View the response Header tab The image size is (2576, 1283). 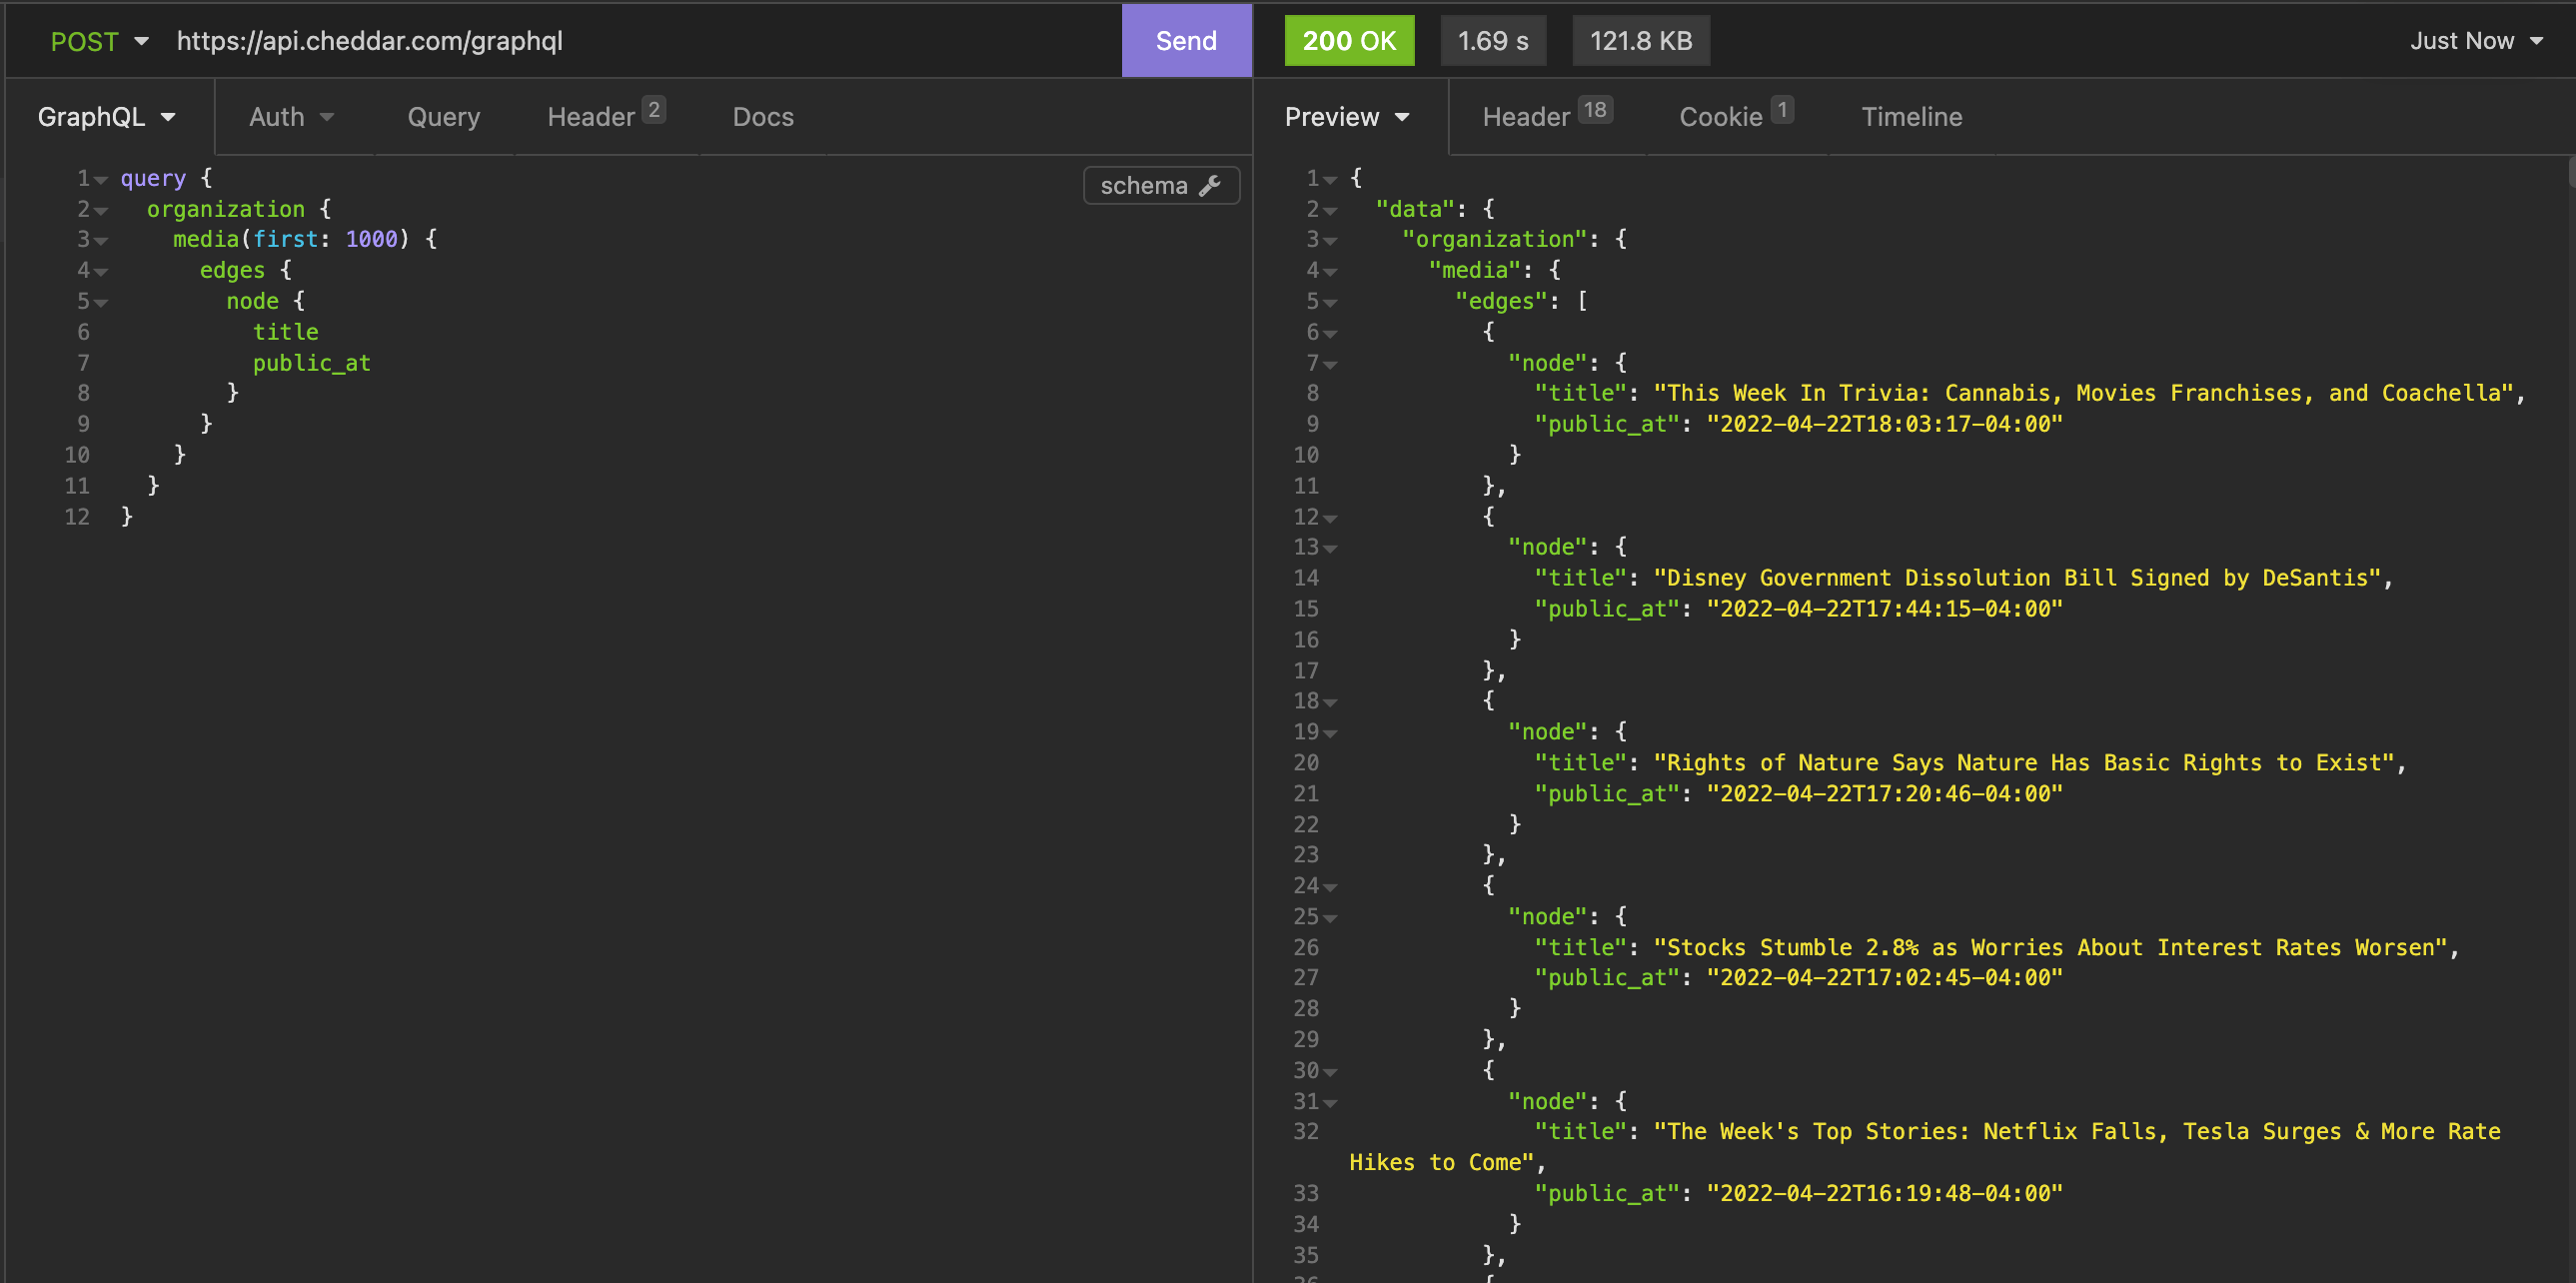[x=1545, y=117]
